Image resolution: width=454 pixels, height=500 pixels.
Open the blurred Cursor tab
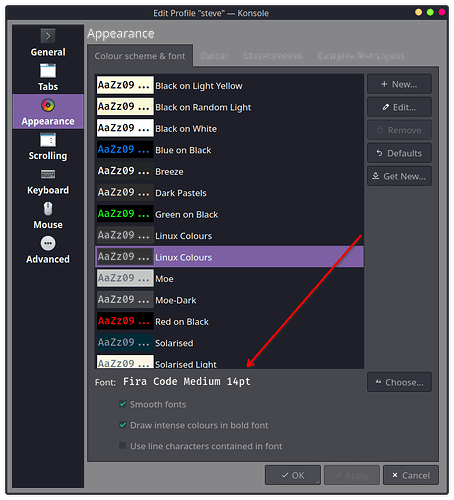tap(214, 56)
